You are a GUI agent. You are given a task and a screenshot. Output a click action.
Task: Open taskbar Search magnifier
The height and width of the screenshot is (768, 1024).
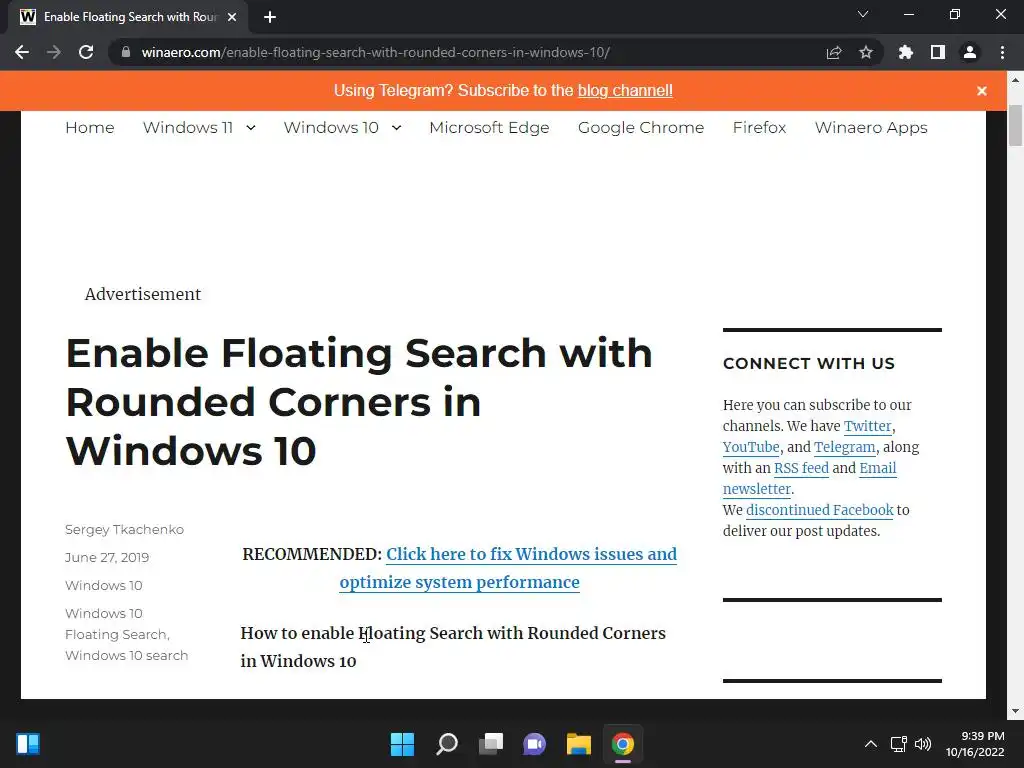[x=447, y=744]
